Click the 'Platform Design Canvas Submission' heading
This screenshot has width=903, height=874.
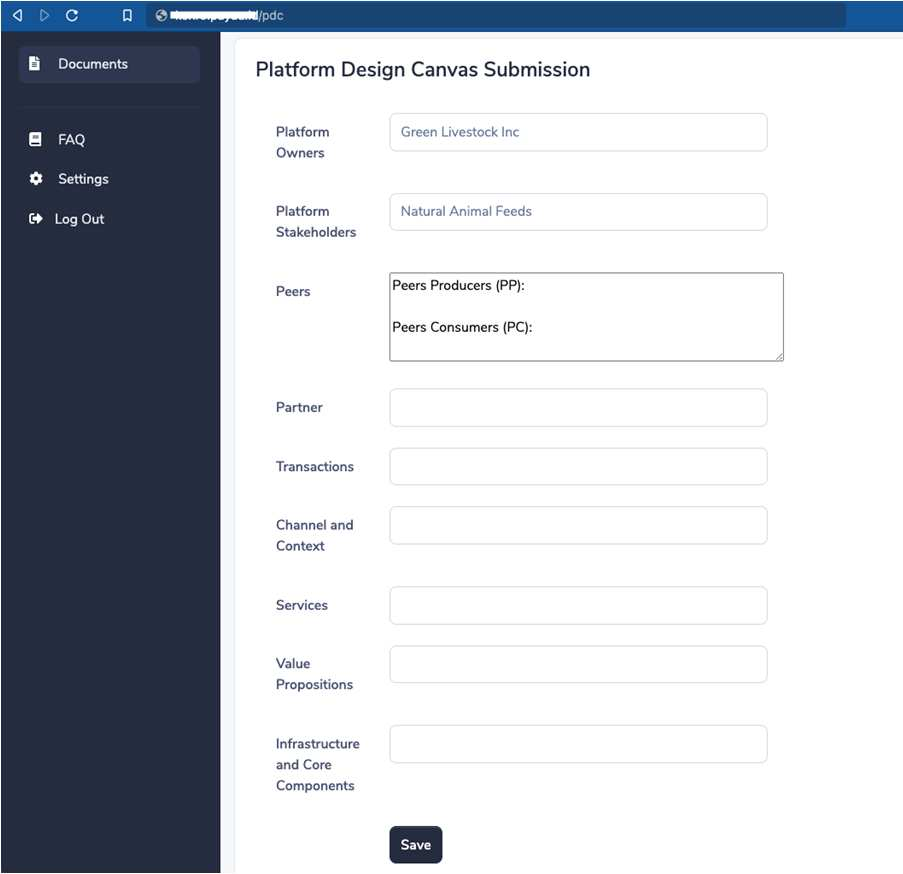(x=423, y=70)
